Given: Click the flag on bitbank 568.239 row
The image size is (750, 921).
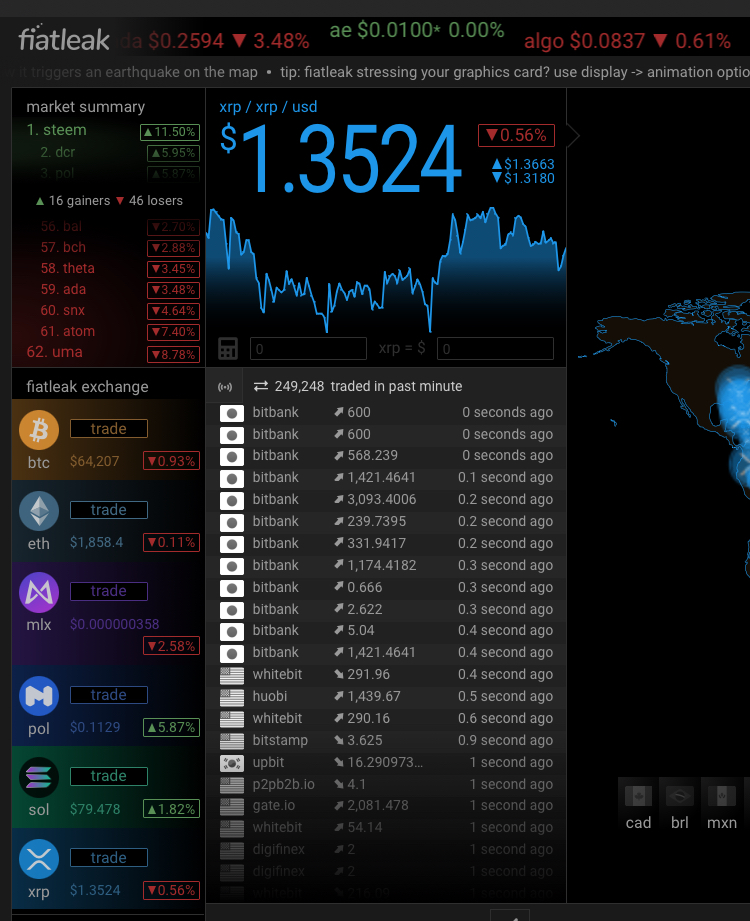Looking at the screenshot, I should [x=231, y=456].
